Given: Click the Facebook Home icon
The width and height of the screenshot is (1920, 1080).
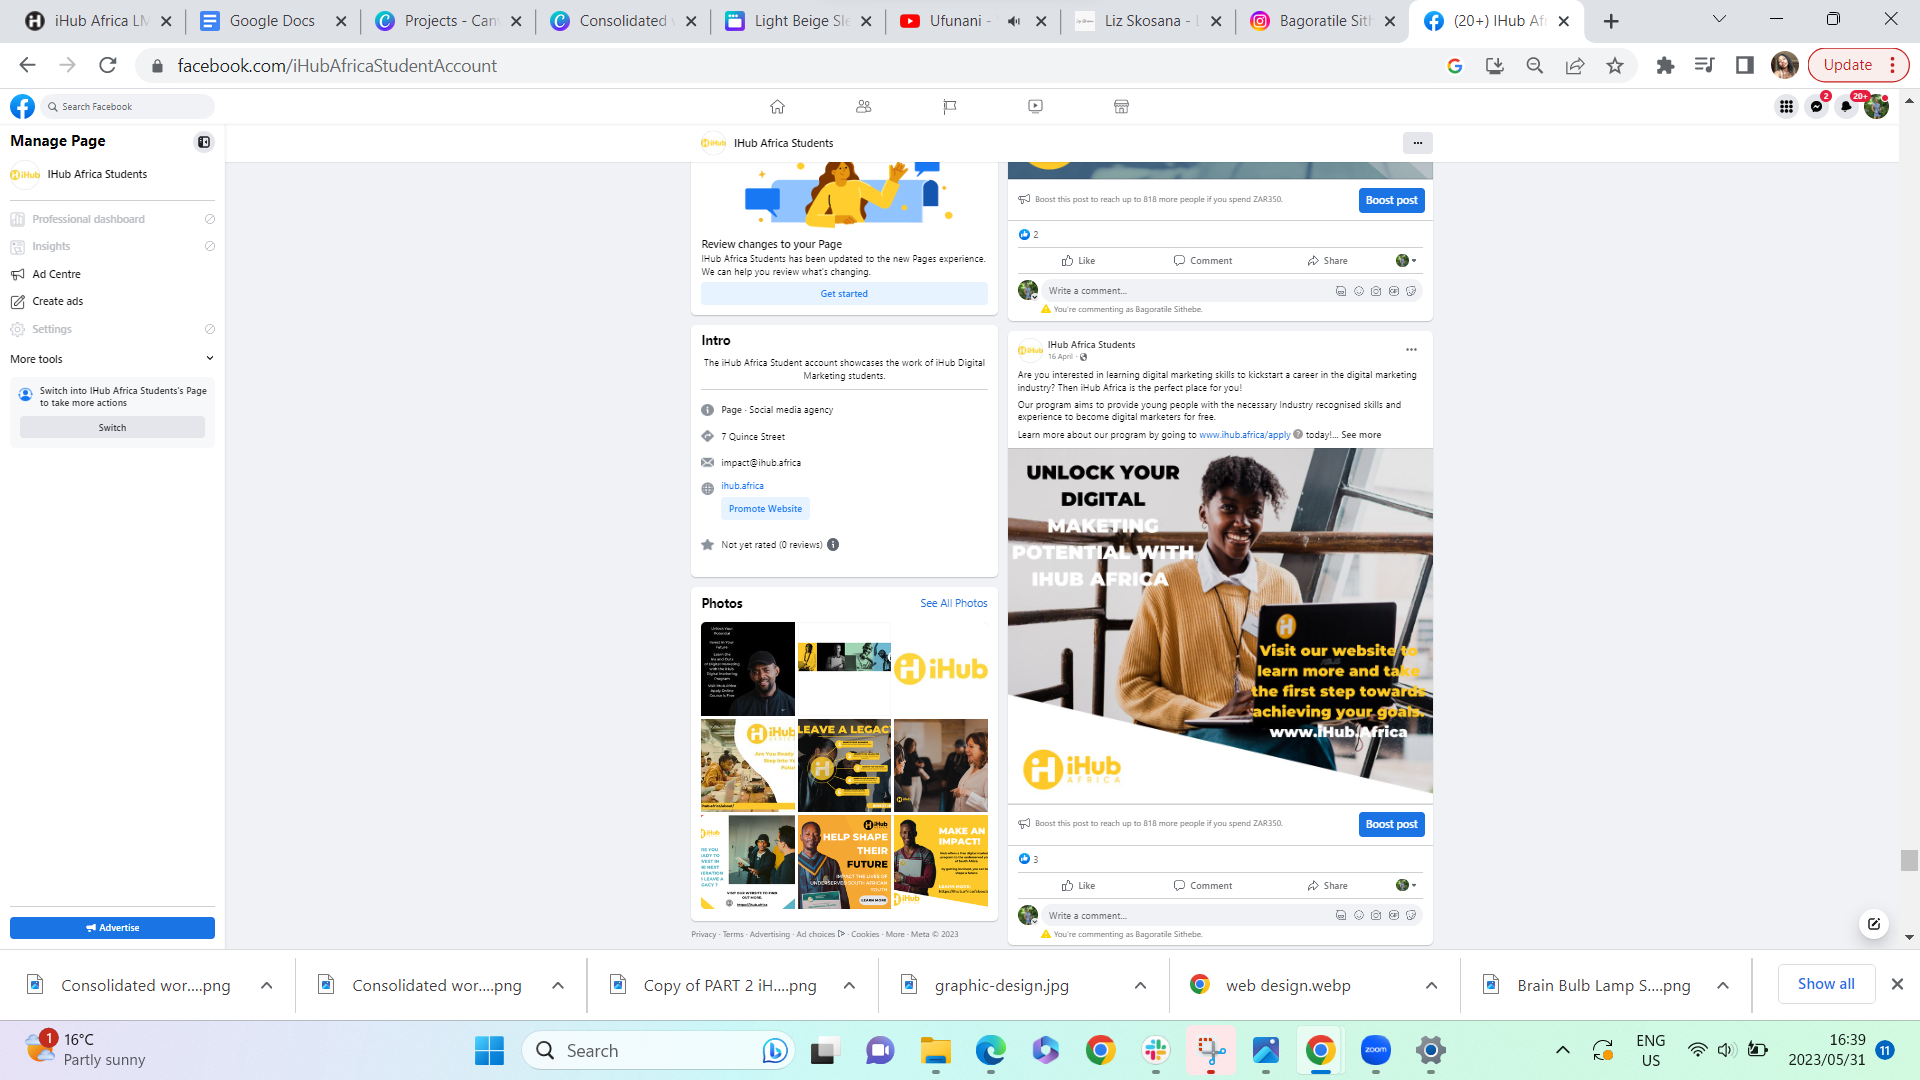Looking at the screenshot, I should coord(777,106).
